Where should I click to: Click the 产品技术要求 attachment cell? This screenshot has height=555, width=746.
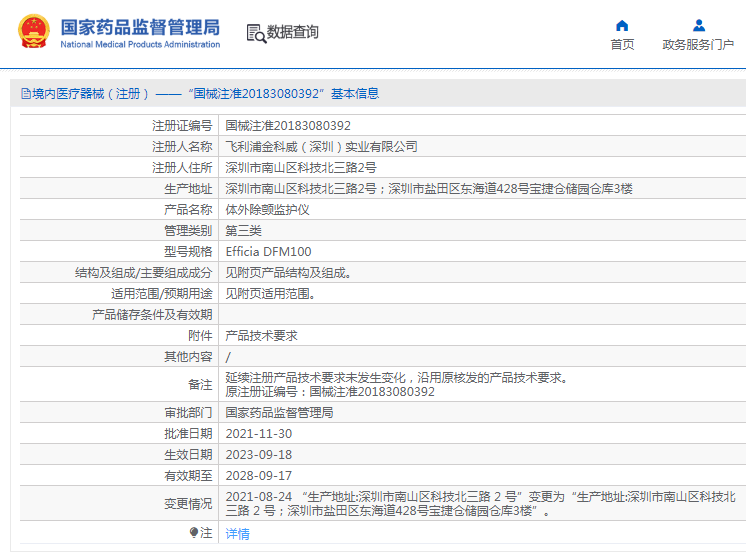point(261,336)
